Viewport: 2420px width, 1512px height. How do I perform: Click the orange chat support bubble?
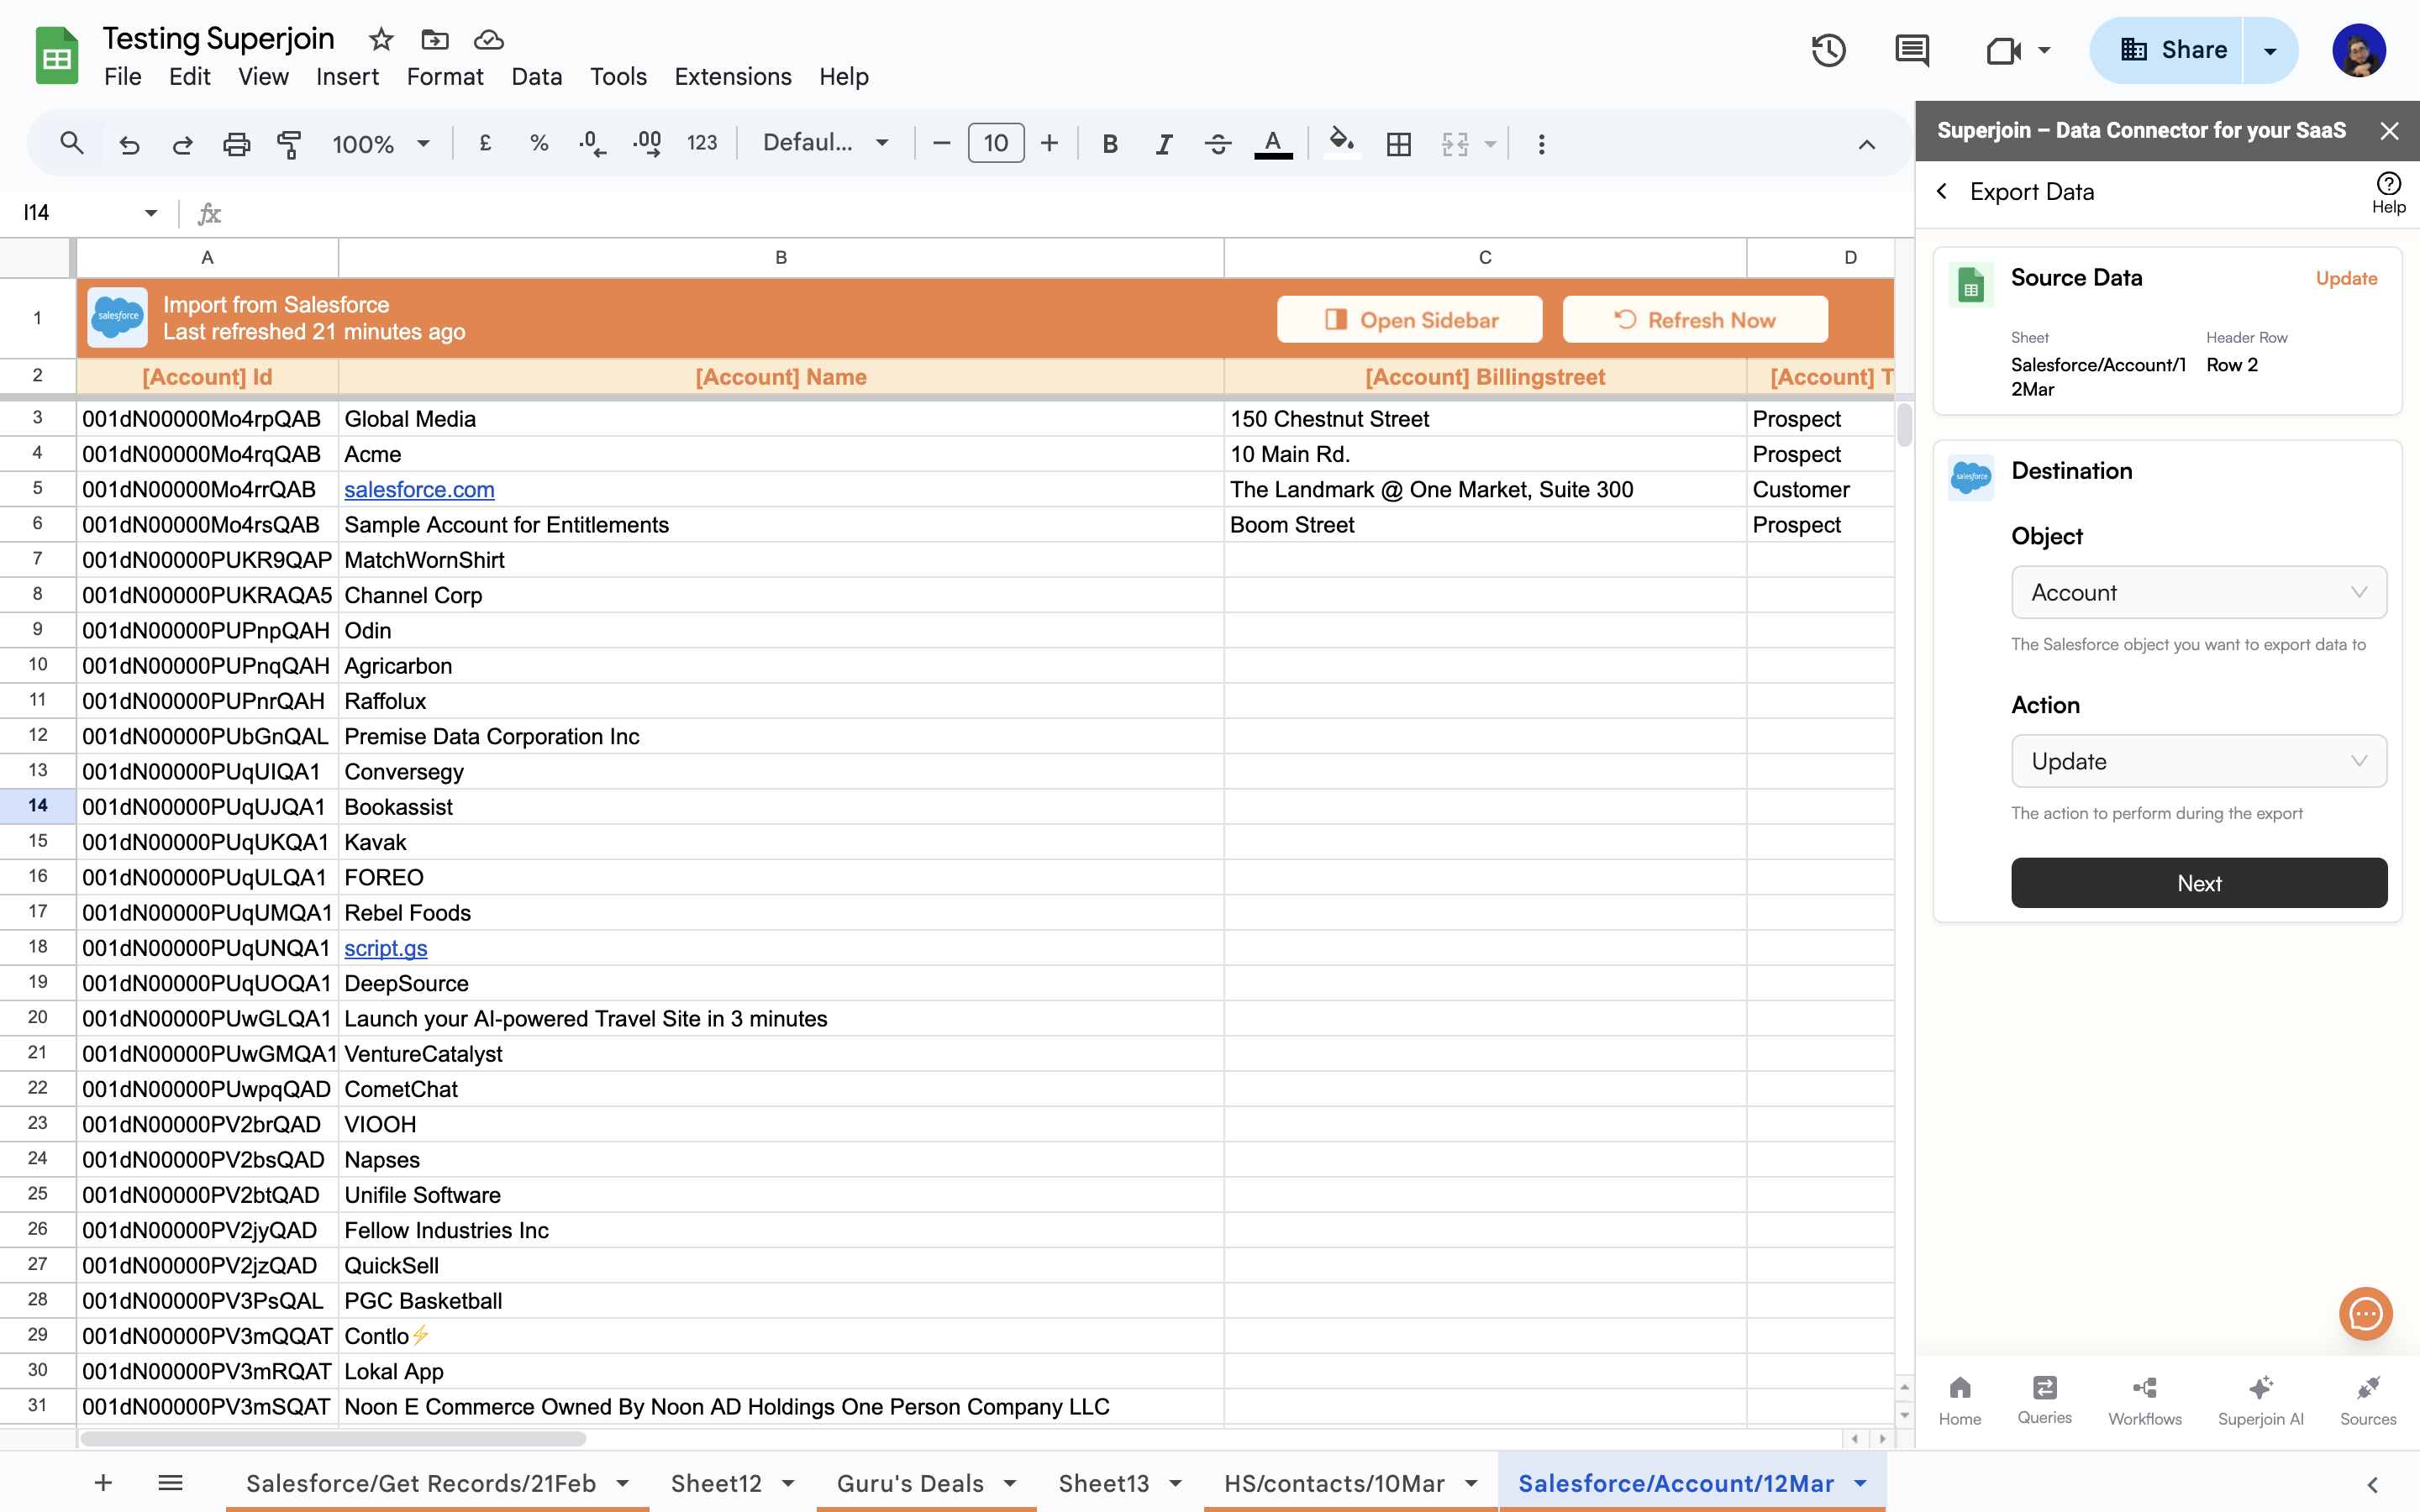(x=2365, y=1313)
